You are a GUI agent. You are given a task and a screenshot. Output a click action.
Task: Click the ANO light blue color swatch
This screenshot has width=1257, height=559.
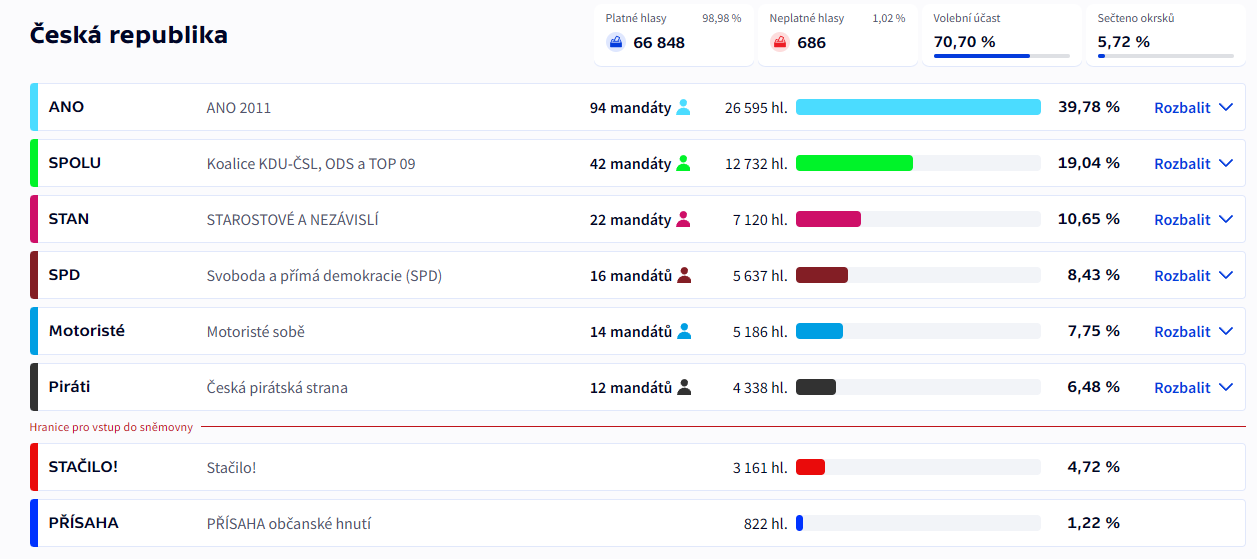pos(34,108)
